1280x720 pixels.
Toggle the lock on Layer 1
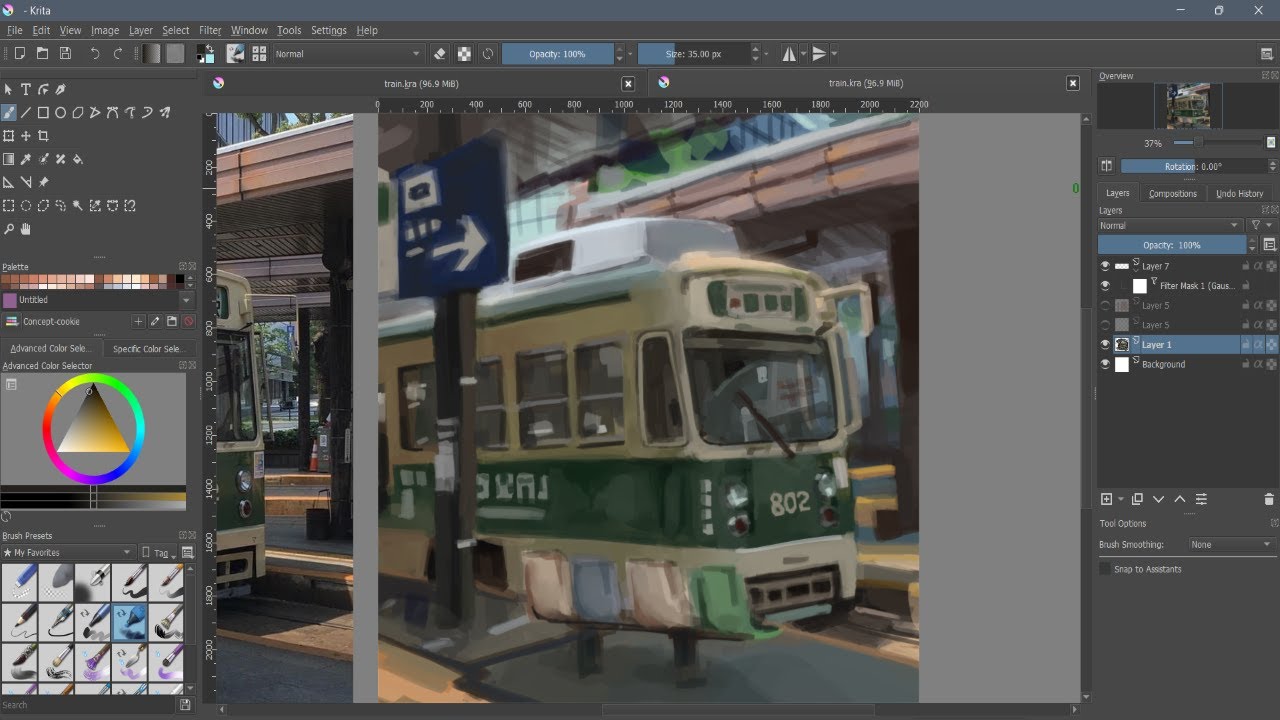click(1246, 344)
